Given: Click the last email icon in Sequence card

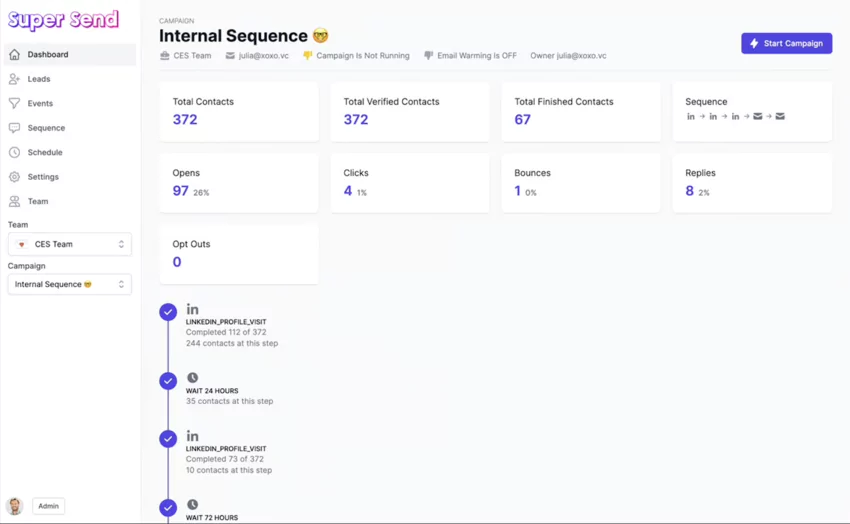Looking at the screenshot, I should [x=780, y=117].
